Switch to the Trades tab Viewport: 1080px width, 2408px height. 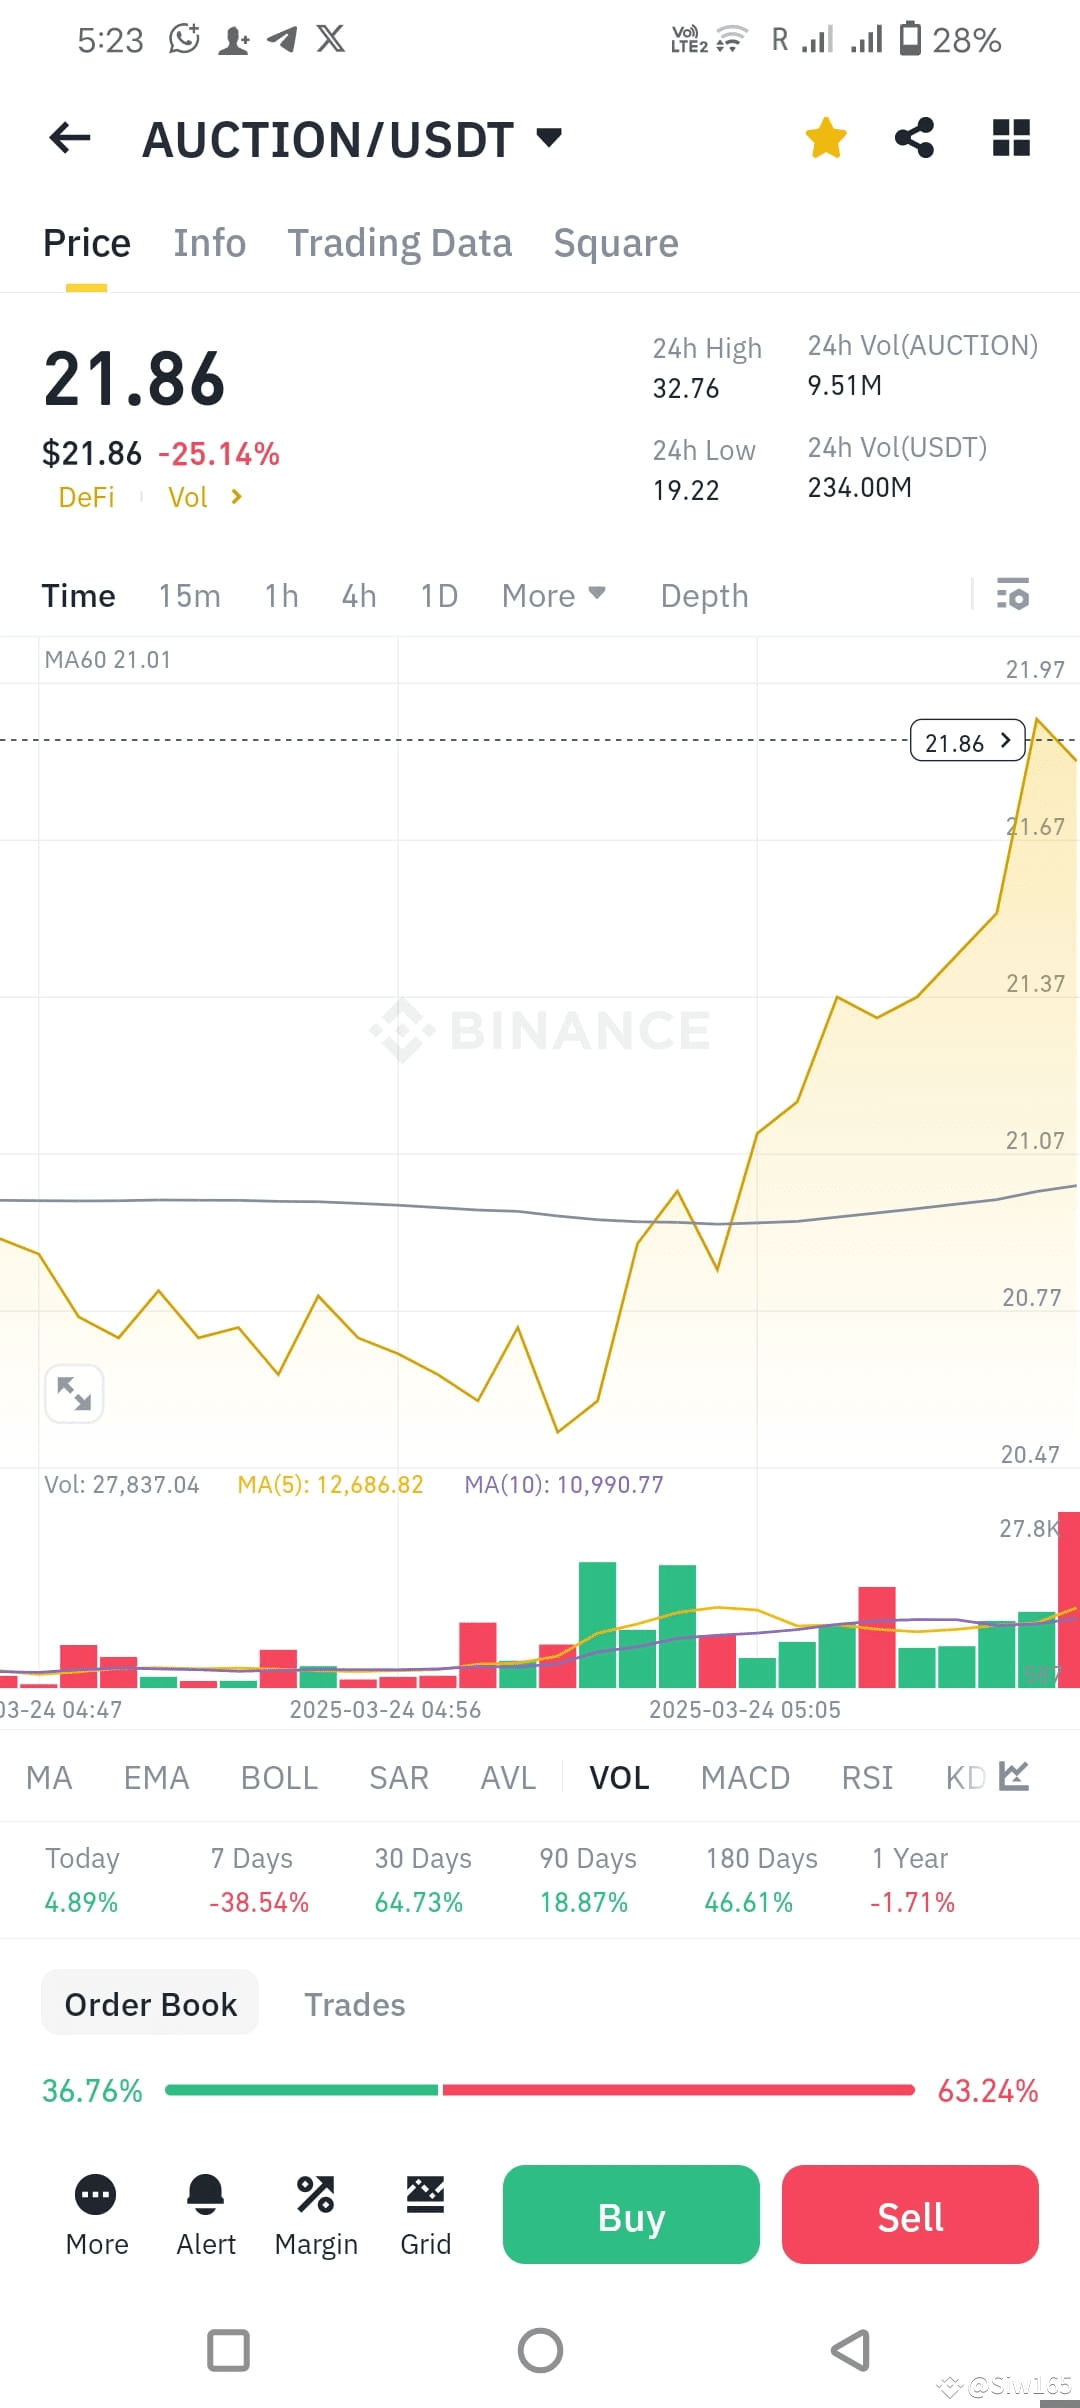[355, 2004]
